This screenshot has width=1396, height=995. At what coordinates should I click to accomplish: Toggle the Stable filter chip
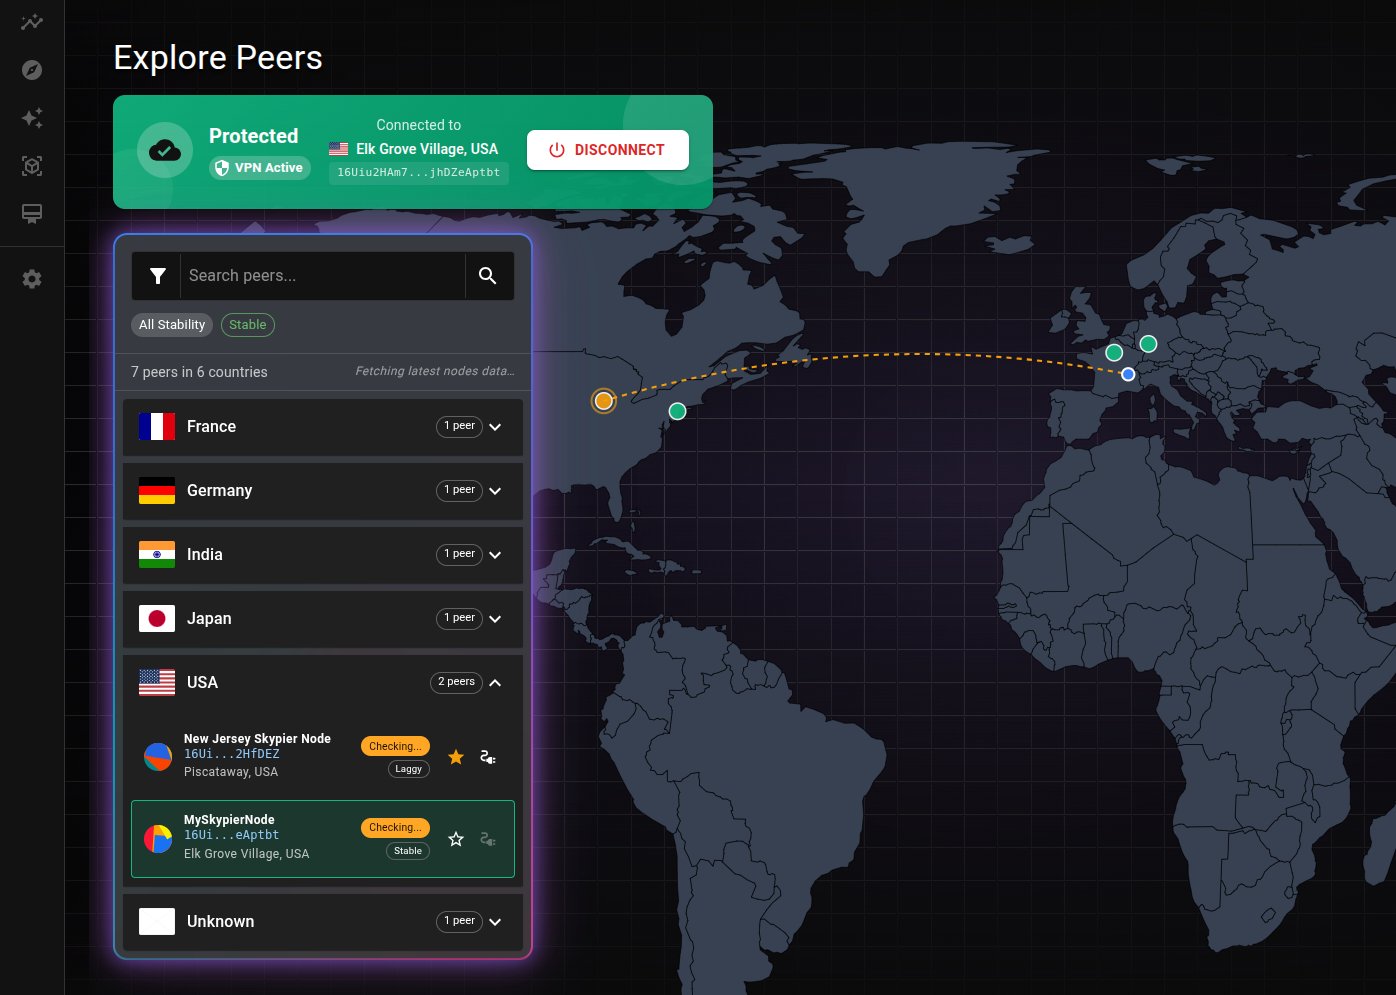tap(248, 325)
